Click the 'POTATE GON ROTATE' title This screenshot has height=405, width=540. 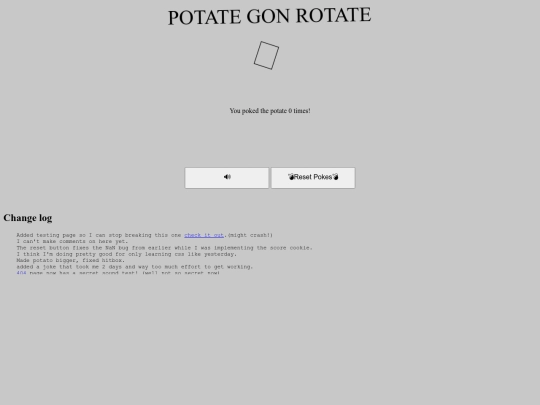270,16
